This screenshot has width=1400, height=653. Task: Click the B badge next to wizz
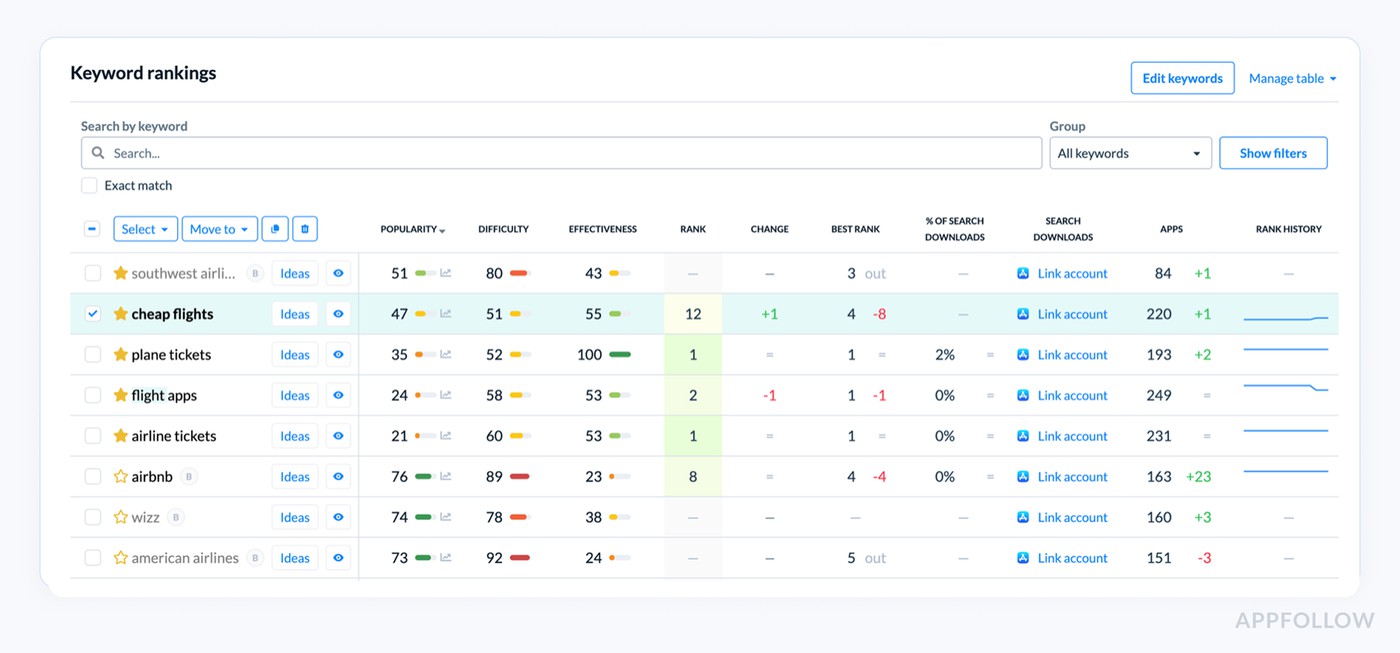(x=176, y=517)
